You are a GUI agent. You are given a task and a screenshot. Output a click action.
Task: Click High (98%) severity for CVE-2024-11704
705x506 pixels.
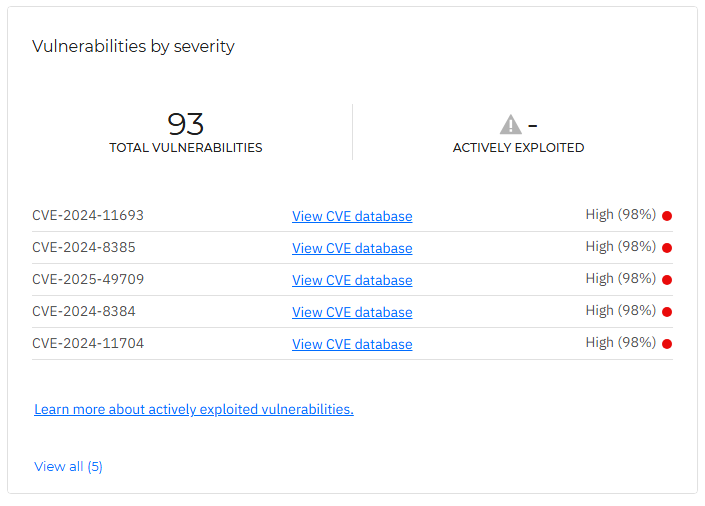pyautogui.click(x=620, y=343)
